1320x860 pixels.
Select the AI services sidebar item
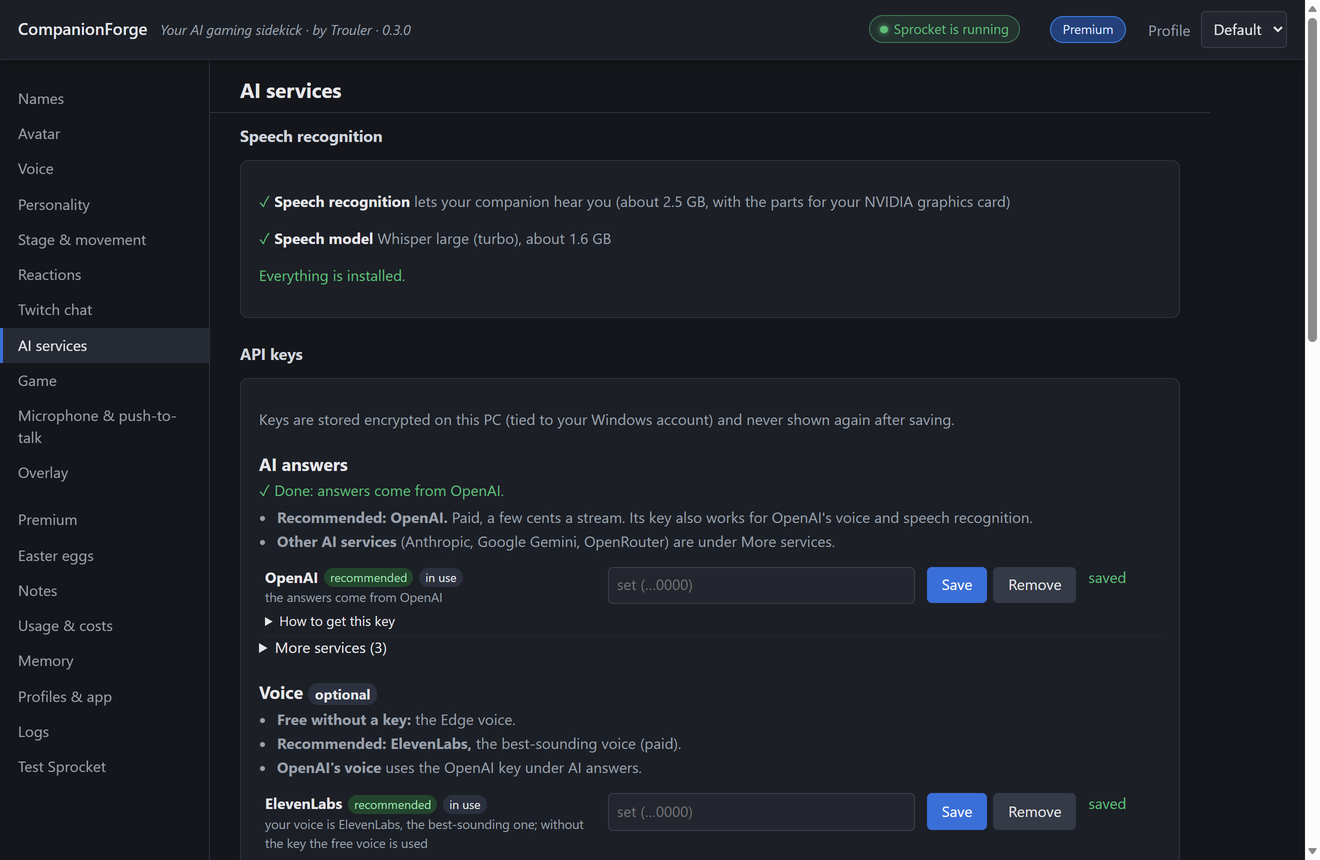tap(104, 345)
